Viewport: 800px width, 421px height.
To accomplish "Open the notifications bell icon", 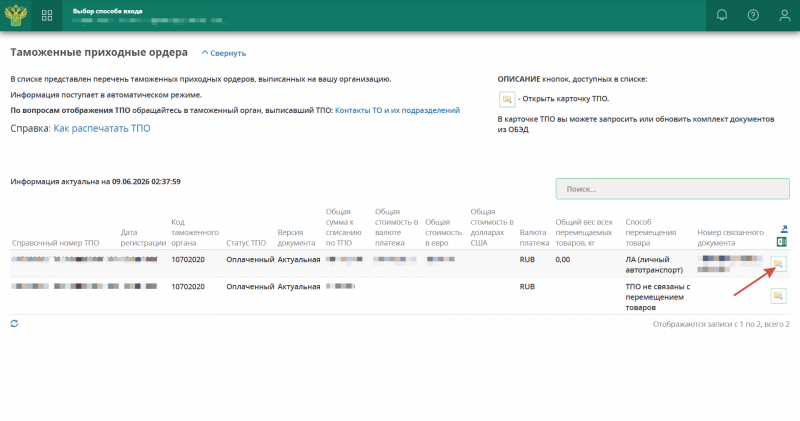I will pyautogui.click(x=721, y=15).
